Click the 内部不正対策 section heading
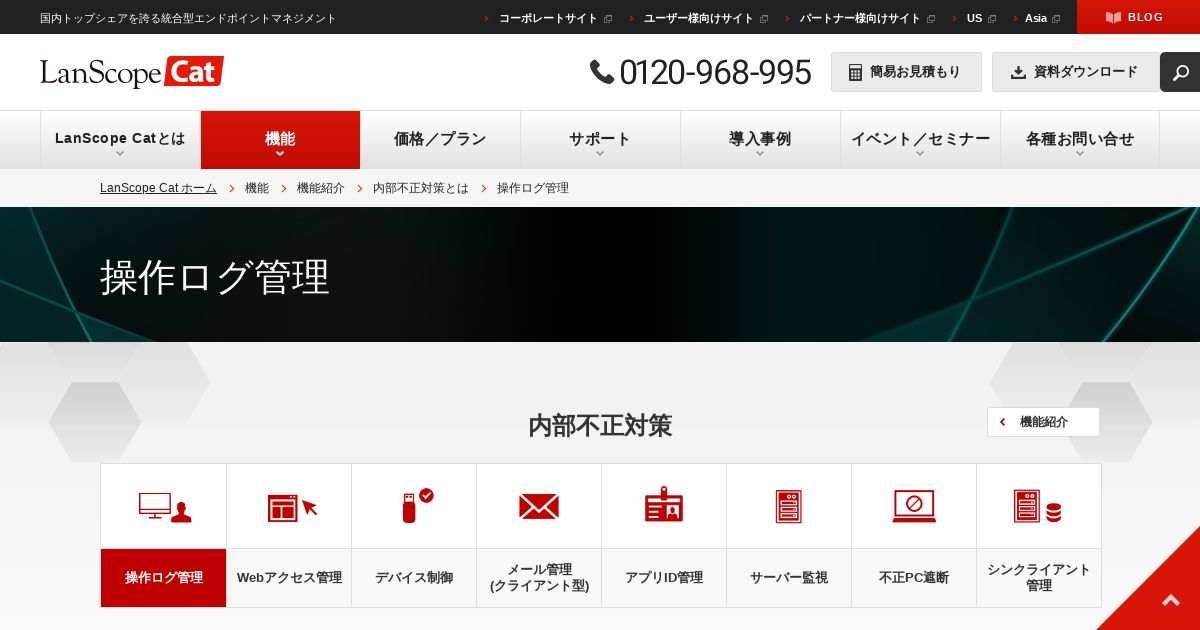Screen dimensions: 1200x630 600,426
